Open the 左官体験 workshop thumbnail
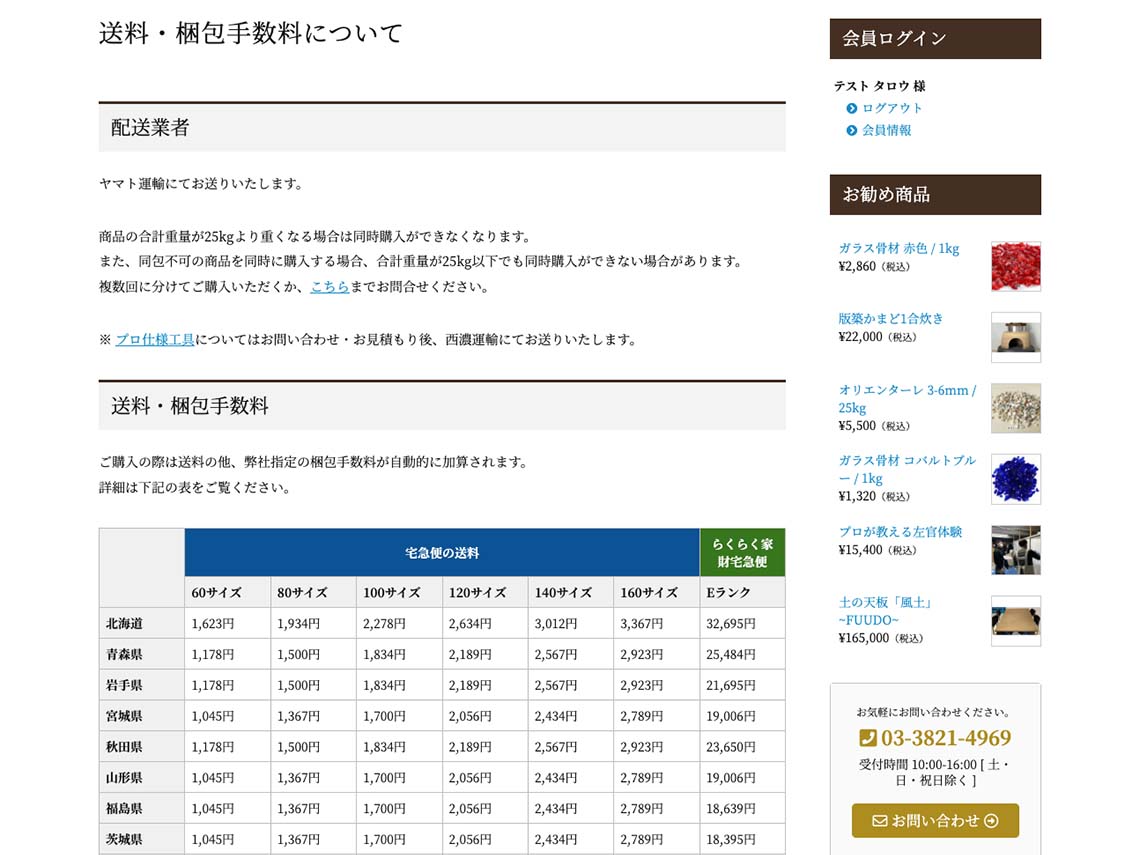The width and height of the screenshot is (1140, 855). [x=1015, y=550]
